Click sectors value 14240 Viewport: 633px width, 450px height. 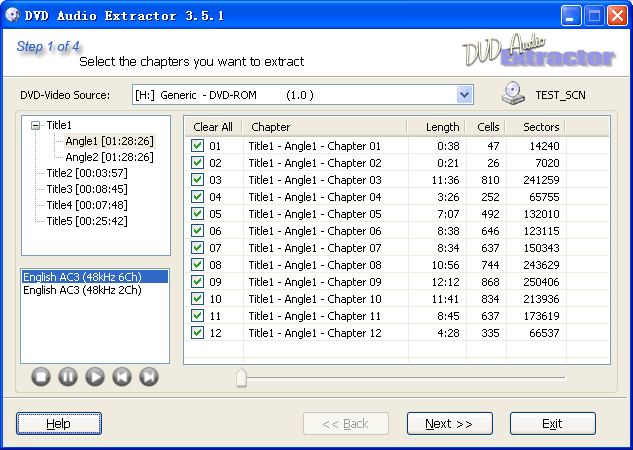tap(545, 146)
